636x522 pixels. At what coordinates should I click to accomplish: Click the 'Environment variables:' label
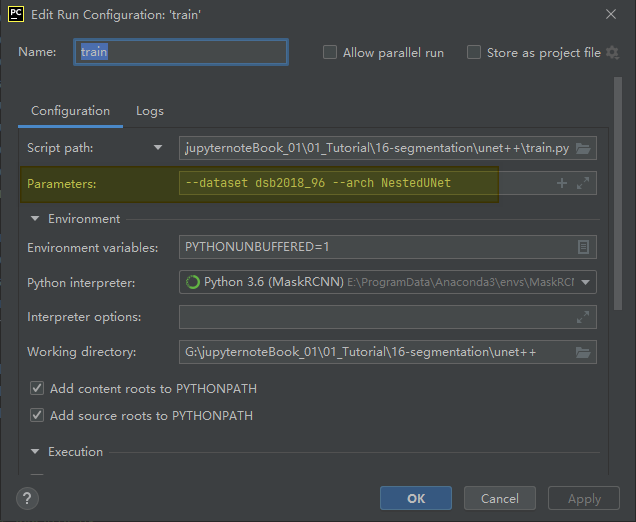[92, 247]
